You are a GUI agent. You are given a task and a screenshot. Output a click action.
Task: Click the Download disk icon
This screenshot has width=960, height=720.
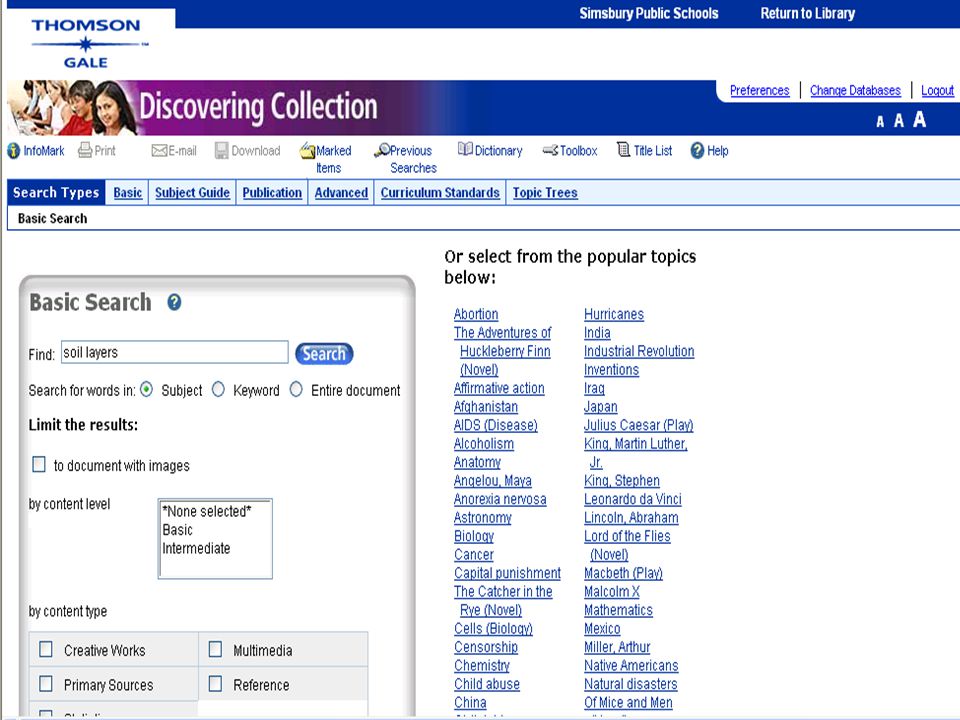222,151
